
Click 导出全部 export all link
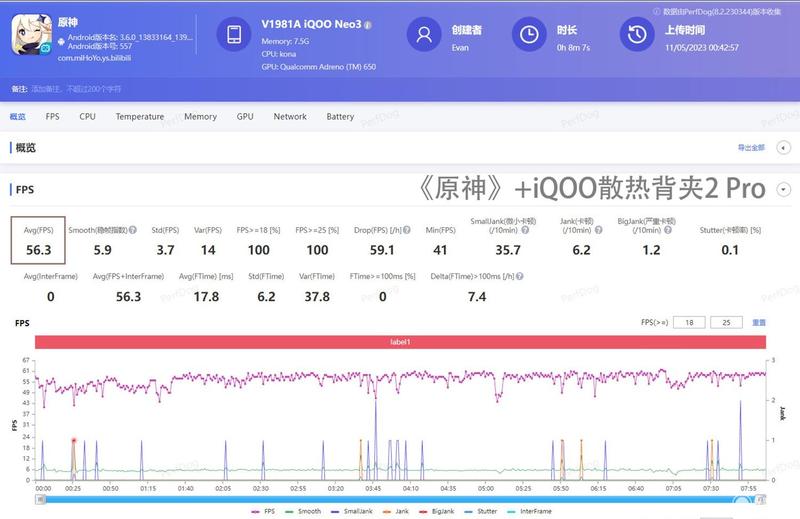click(751, 147)
